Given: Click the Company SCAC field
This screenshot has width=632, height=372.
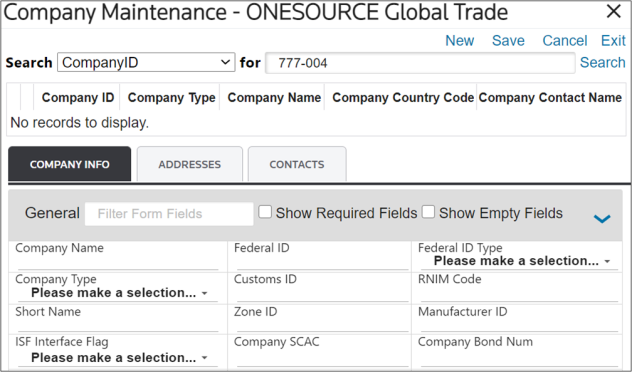Looking at the screenshot, I should 322,358.
